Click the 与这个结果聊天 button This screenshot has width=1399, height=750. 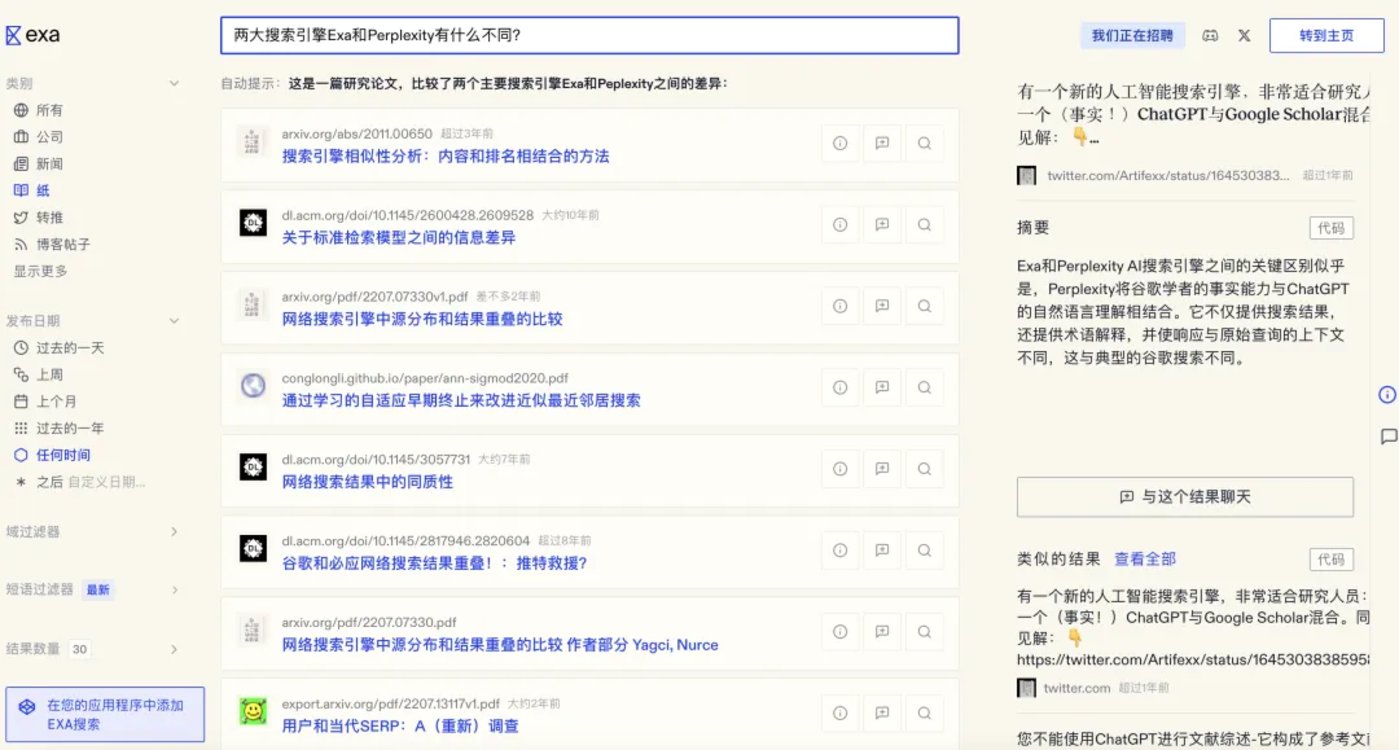point(1185,497)
